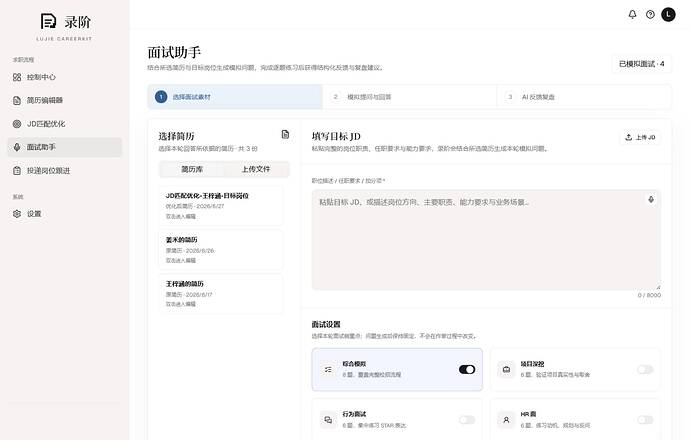The width and height of the screenshot is (690, 440).
Task: Open user avatar L menu
Action: 668,15
